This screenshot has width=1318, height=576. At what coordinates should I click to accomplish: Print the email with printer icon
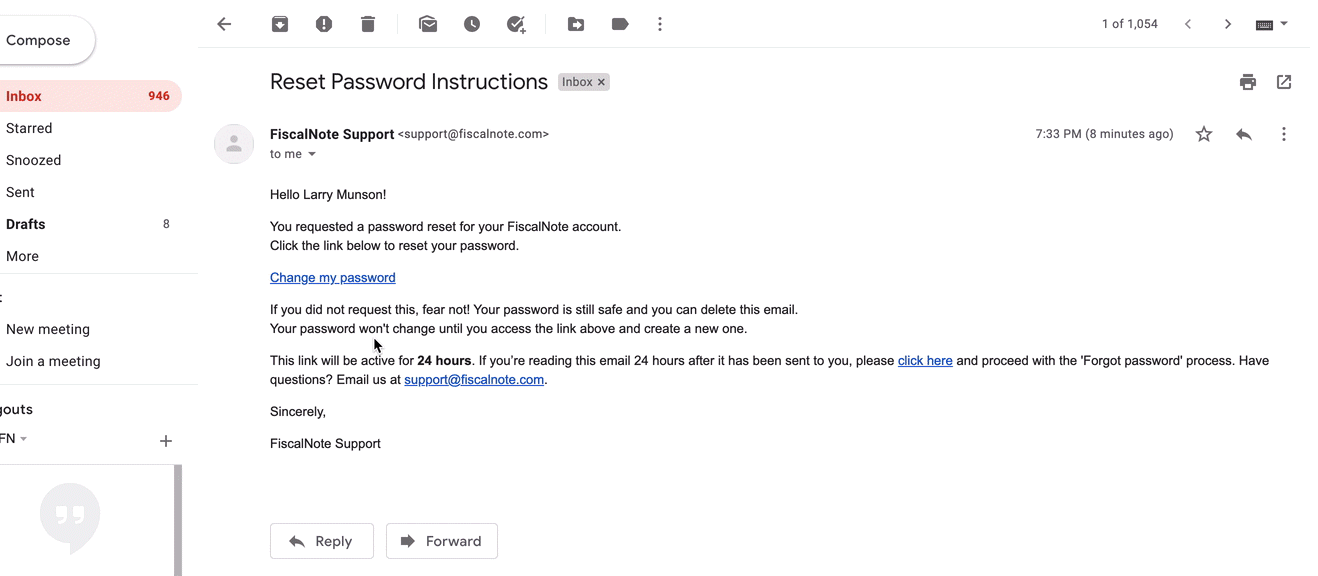(1248, 82)
